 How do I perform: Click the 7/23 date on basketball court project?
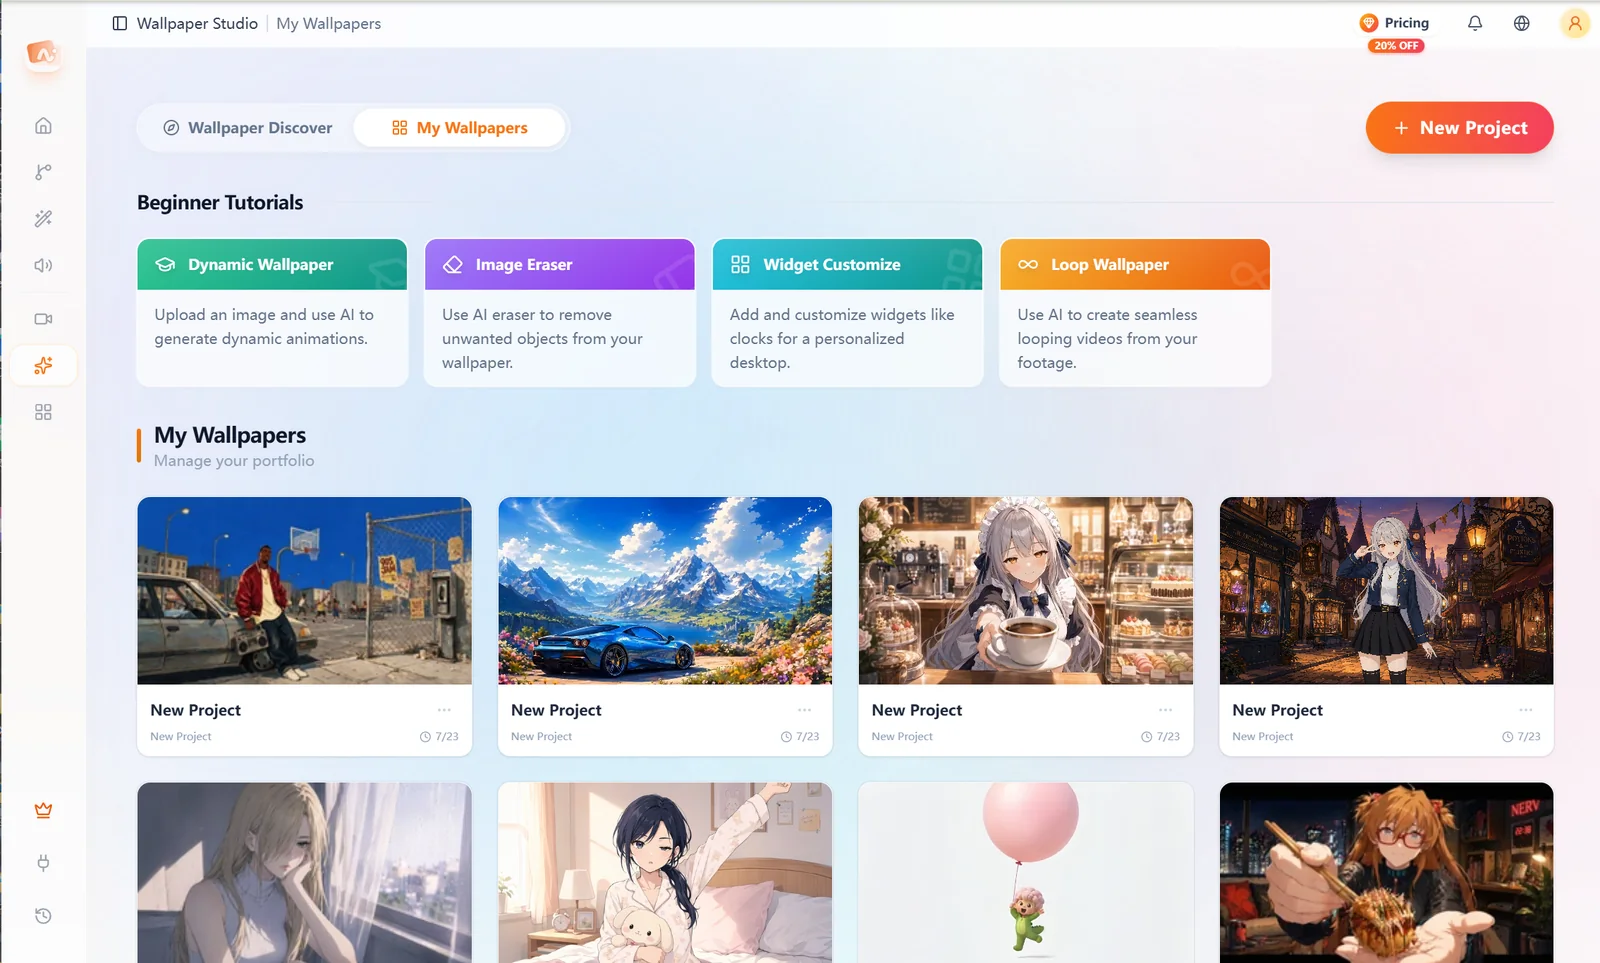(x=439, y=737)
